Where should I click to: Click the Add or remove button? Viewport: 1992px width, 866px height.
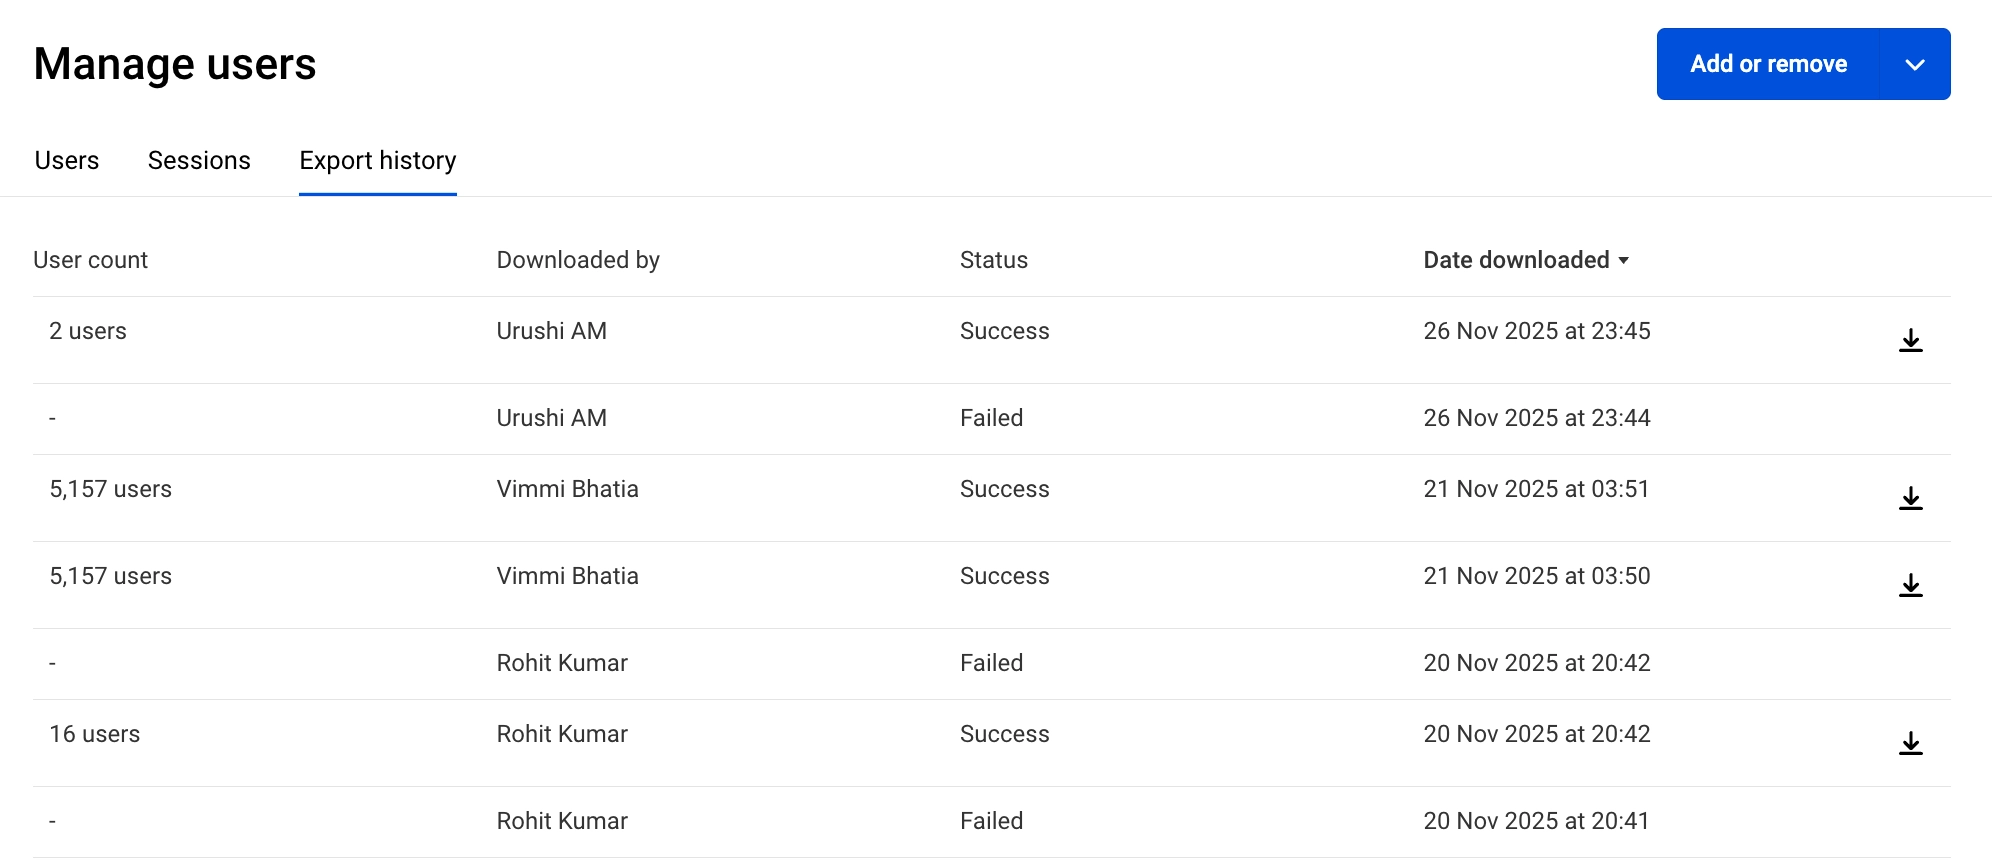tap(1768, 65)
